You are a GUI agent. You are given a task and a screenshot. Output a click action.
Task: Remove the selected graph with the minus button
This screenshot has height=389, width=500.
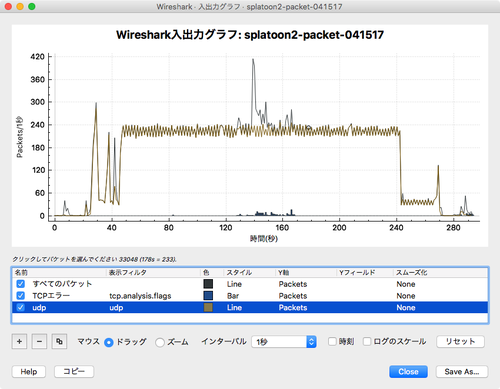[39, 341]
